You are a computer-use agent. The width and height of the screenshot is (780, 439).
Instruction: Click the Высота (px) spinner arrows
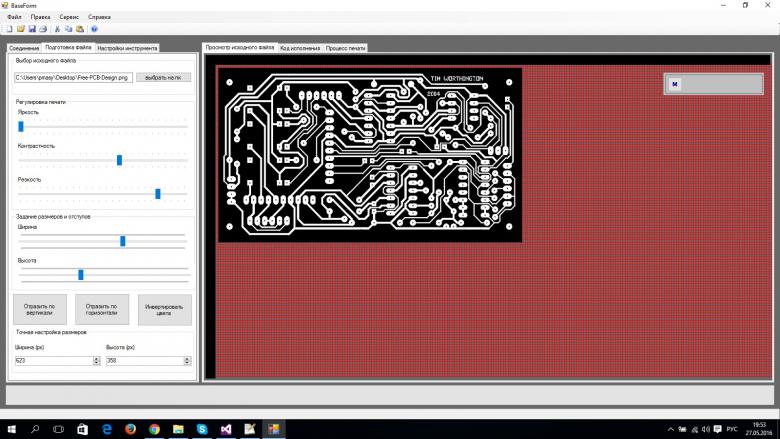click(x=188, y=360)
